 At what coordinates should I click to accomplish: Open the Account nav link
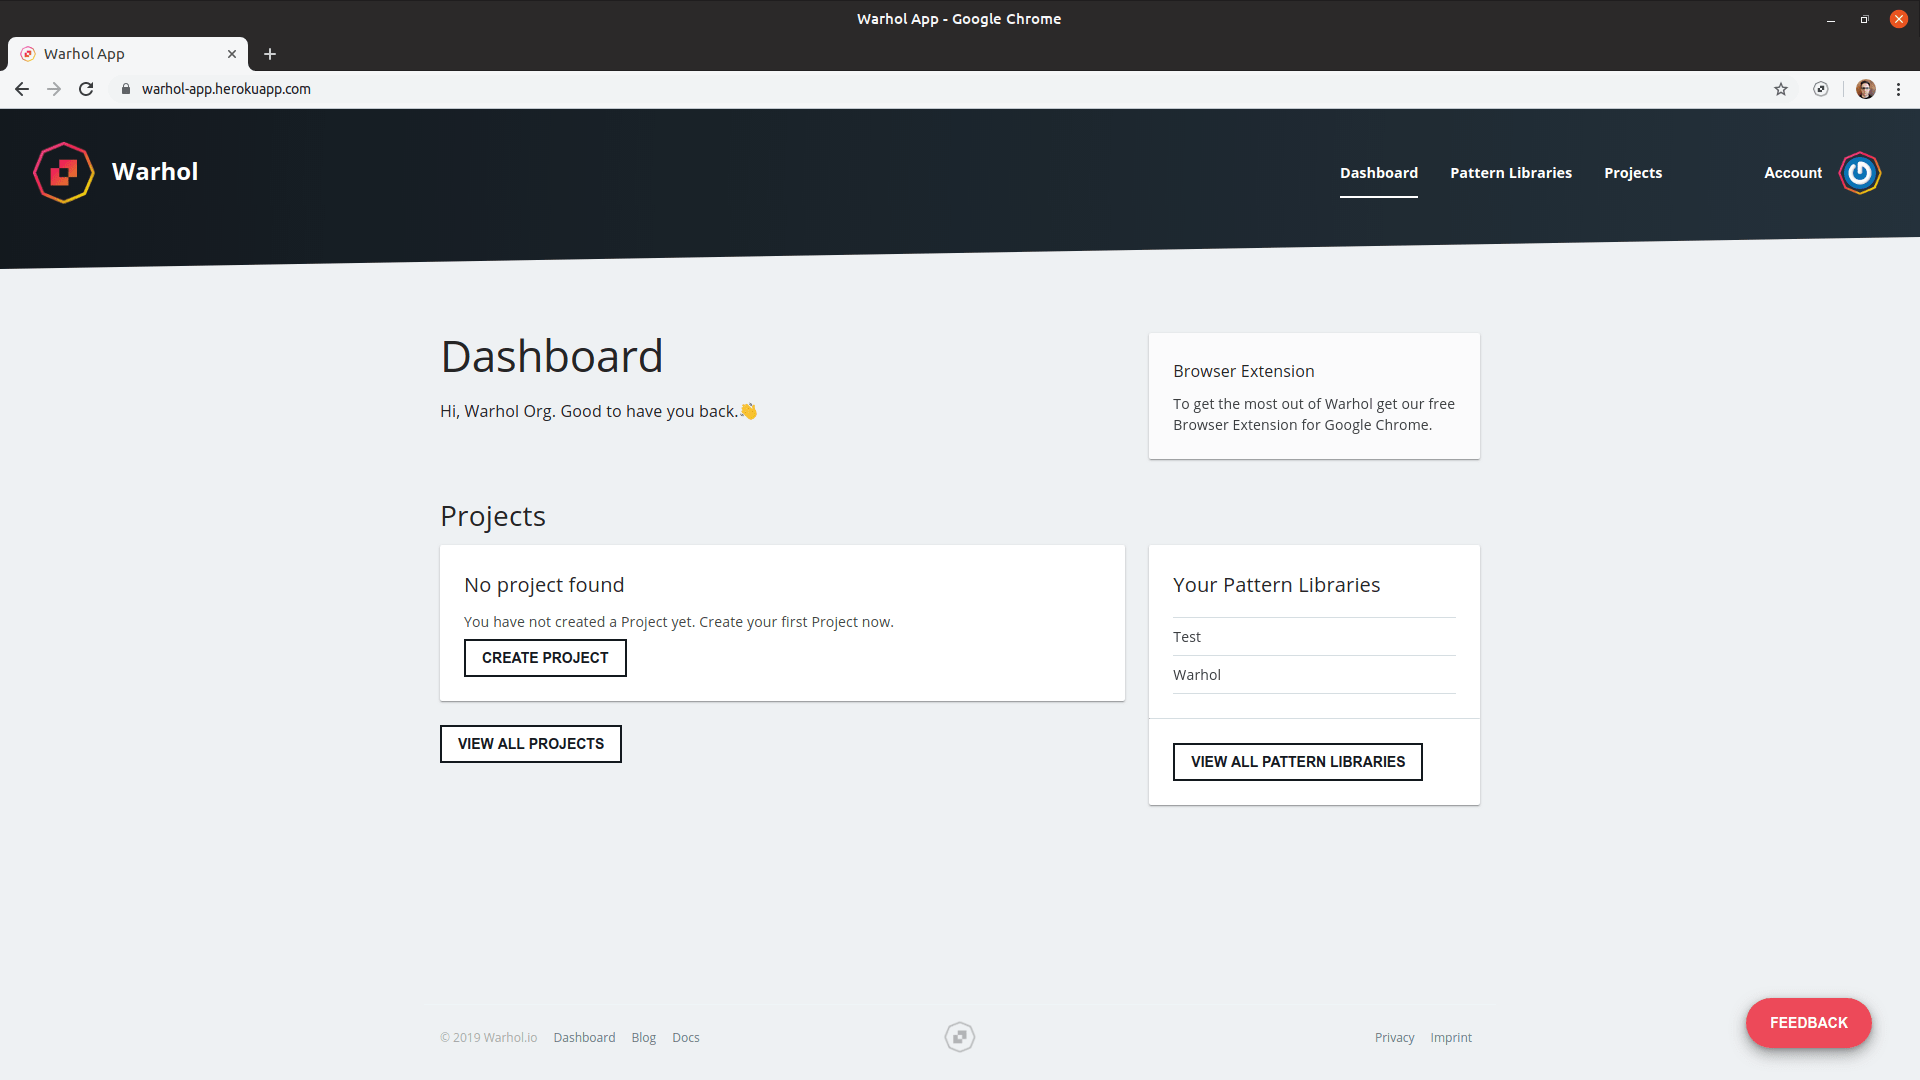tap(1793, 173)
